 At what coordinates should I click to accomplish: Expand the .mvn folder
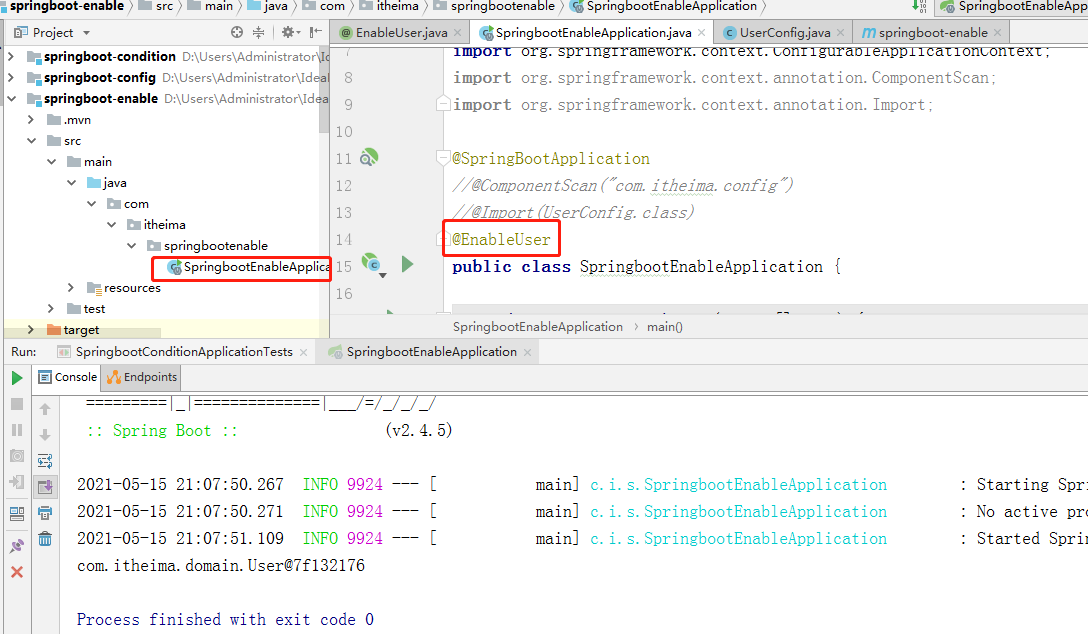(x=31, y=119)
